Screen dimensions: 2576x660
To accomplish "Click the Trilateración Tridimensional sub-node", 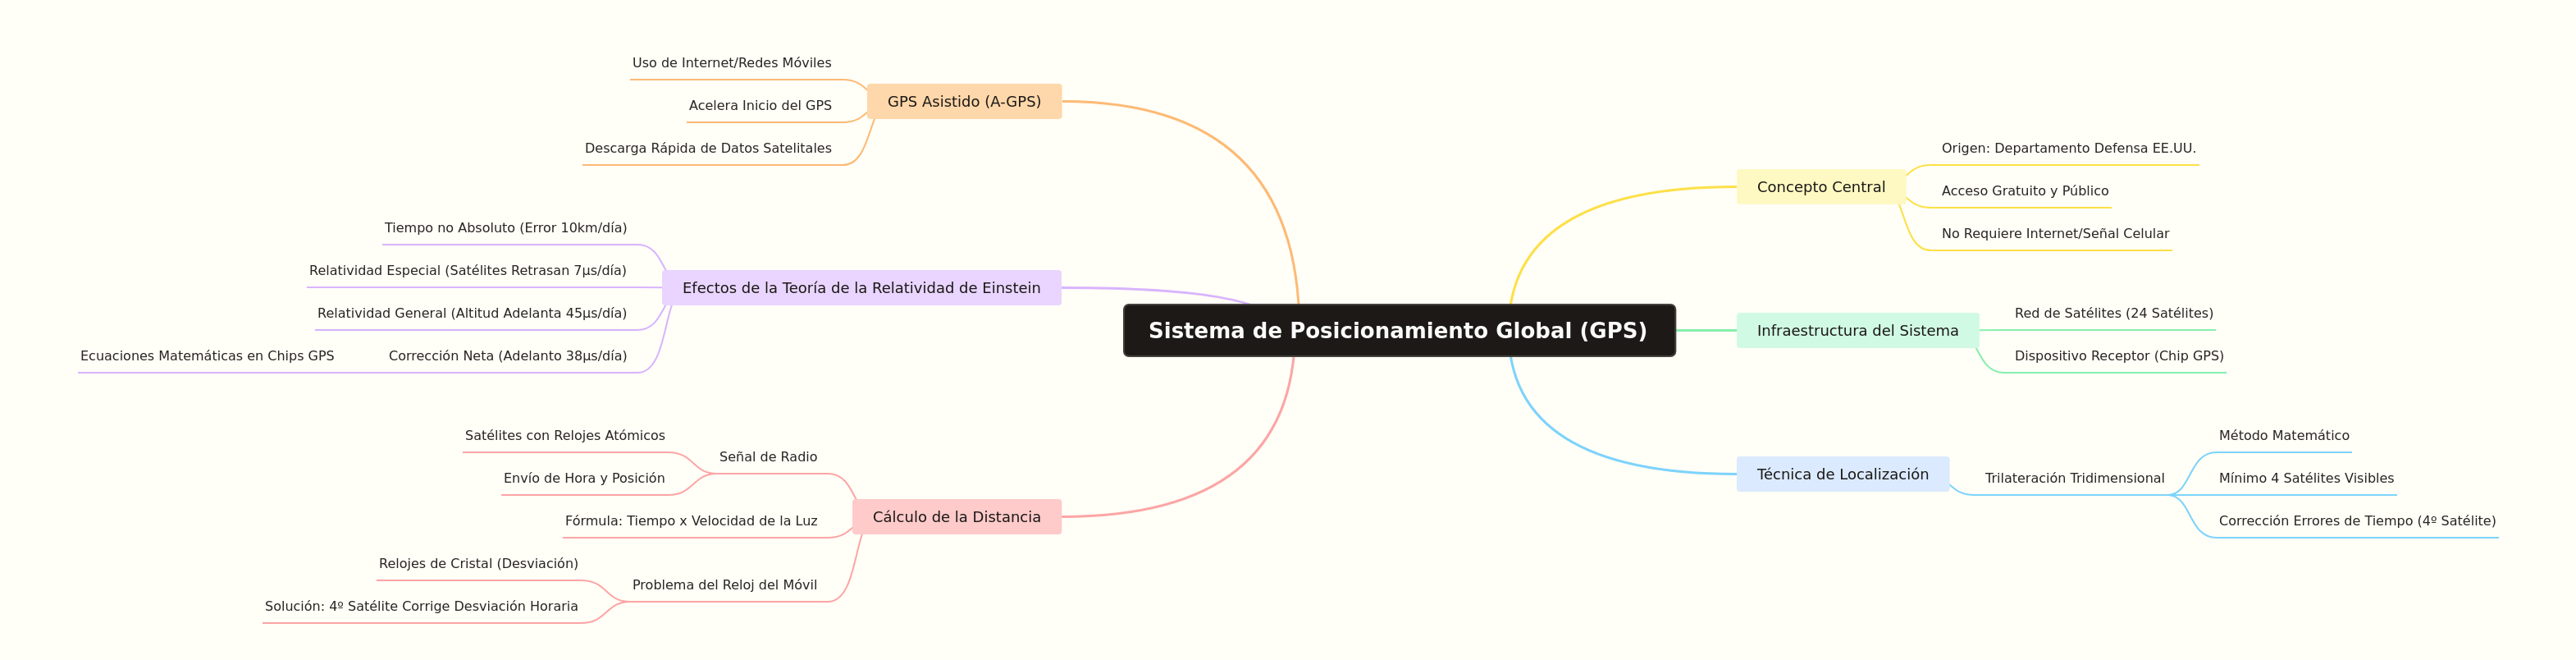I will click(2074, 478).
